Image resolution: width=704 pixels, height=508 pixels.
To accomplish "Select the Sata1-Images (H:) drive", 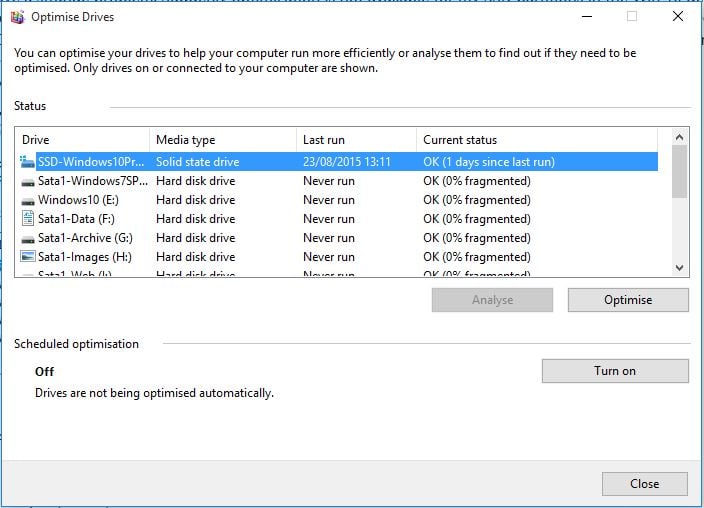I will (339, 257).
